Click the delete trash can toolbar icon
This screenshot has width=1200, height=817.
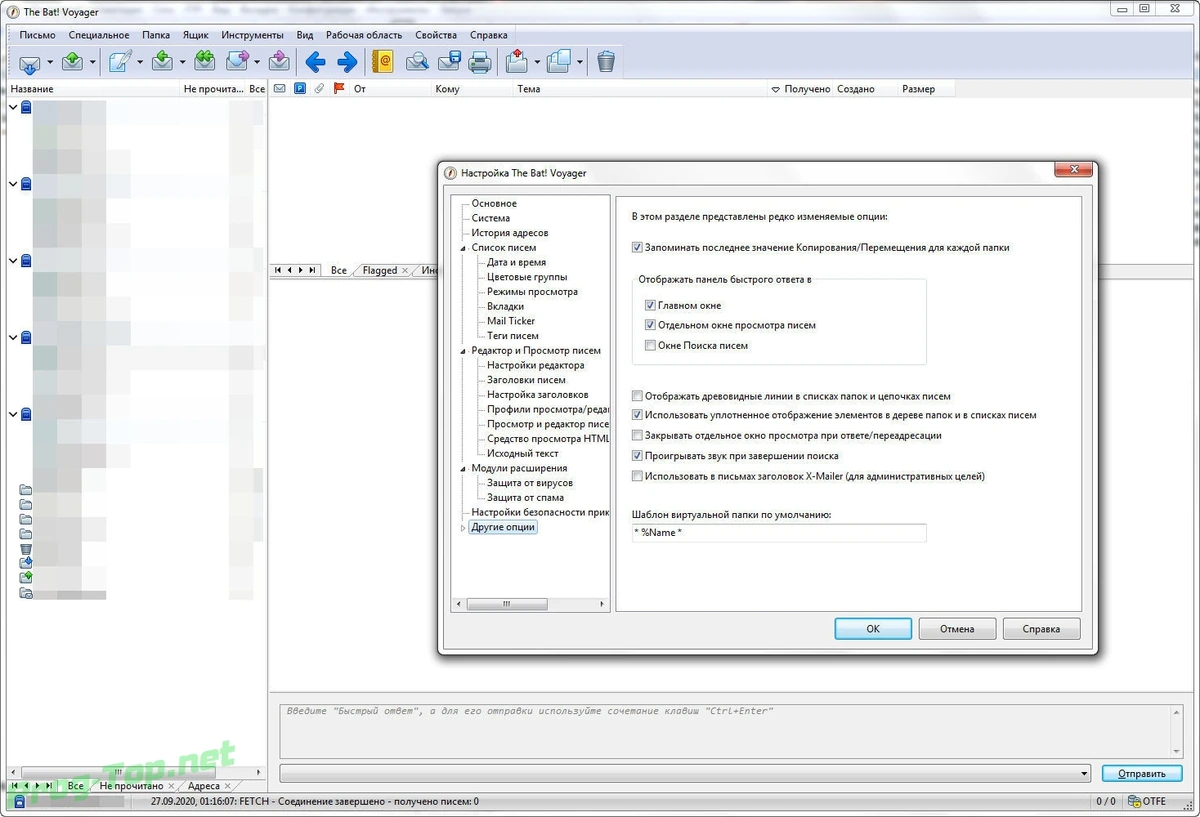[x=606, y=62]
